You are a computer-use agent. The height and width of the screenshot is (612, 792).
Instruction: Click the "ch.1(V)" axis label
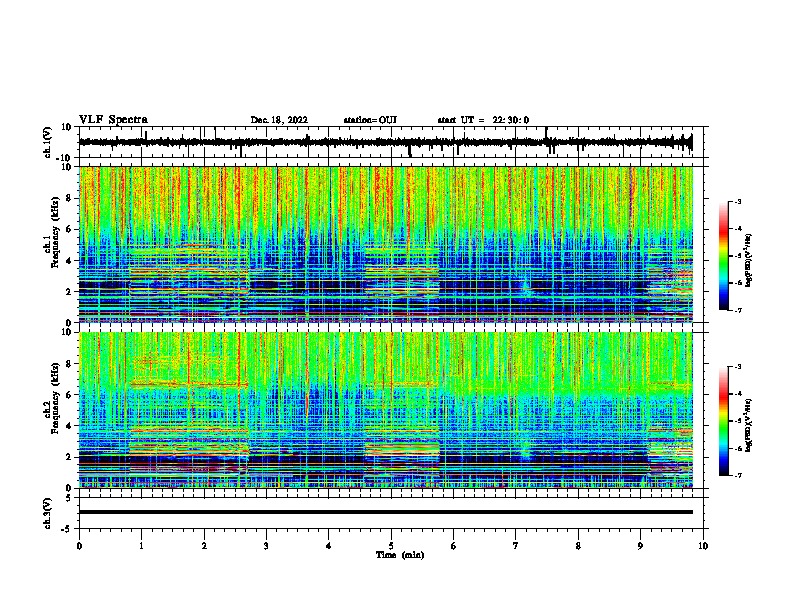48,141
